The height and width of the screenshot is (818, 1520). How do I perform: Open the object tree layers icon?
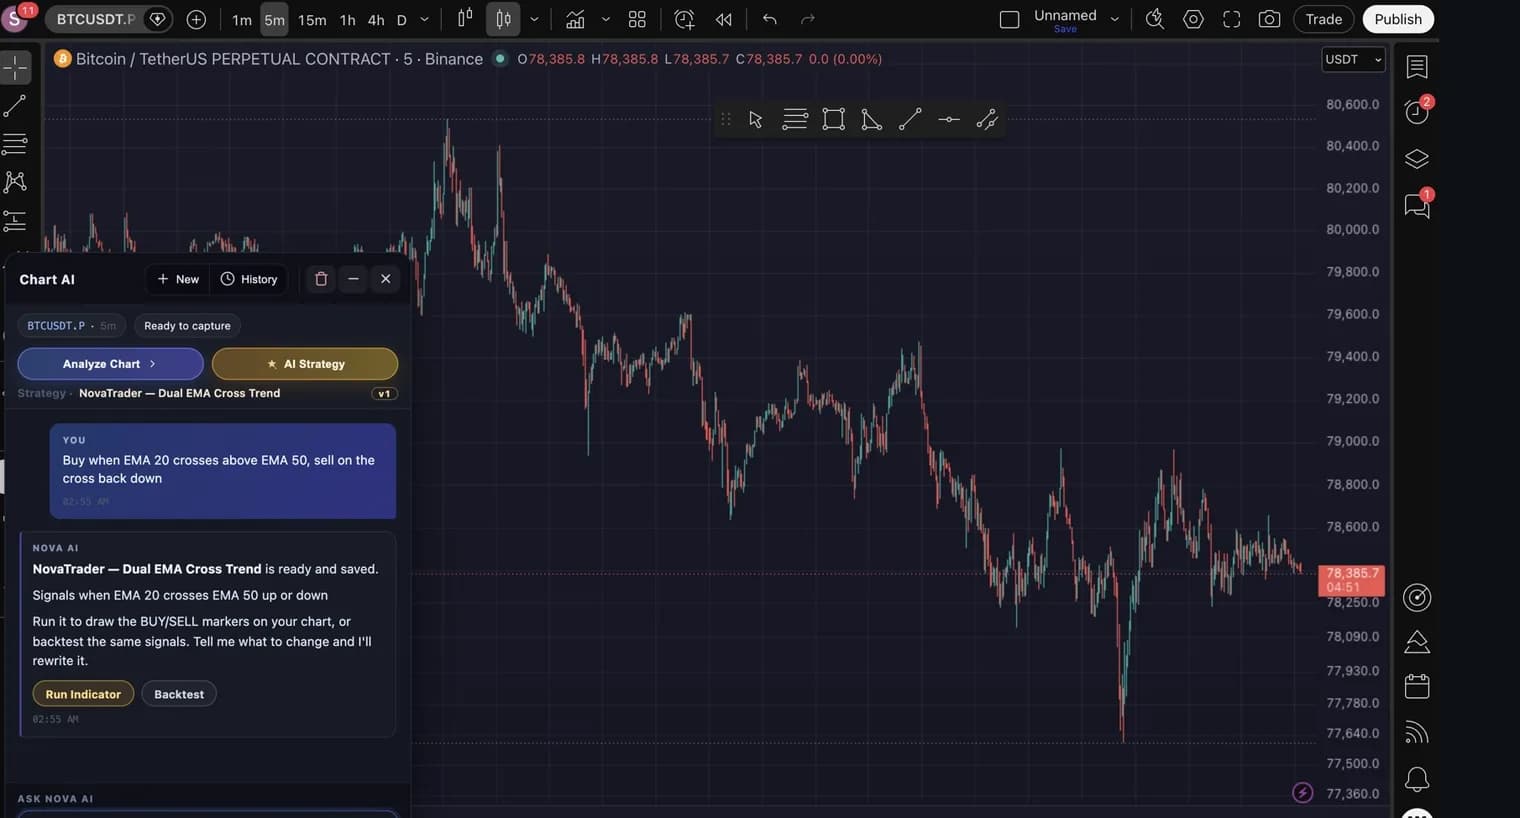1417,159
